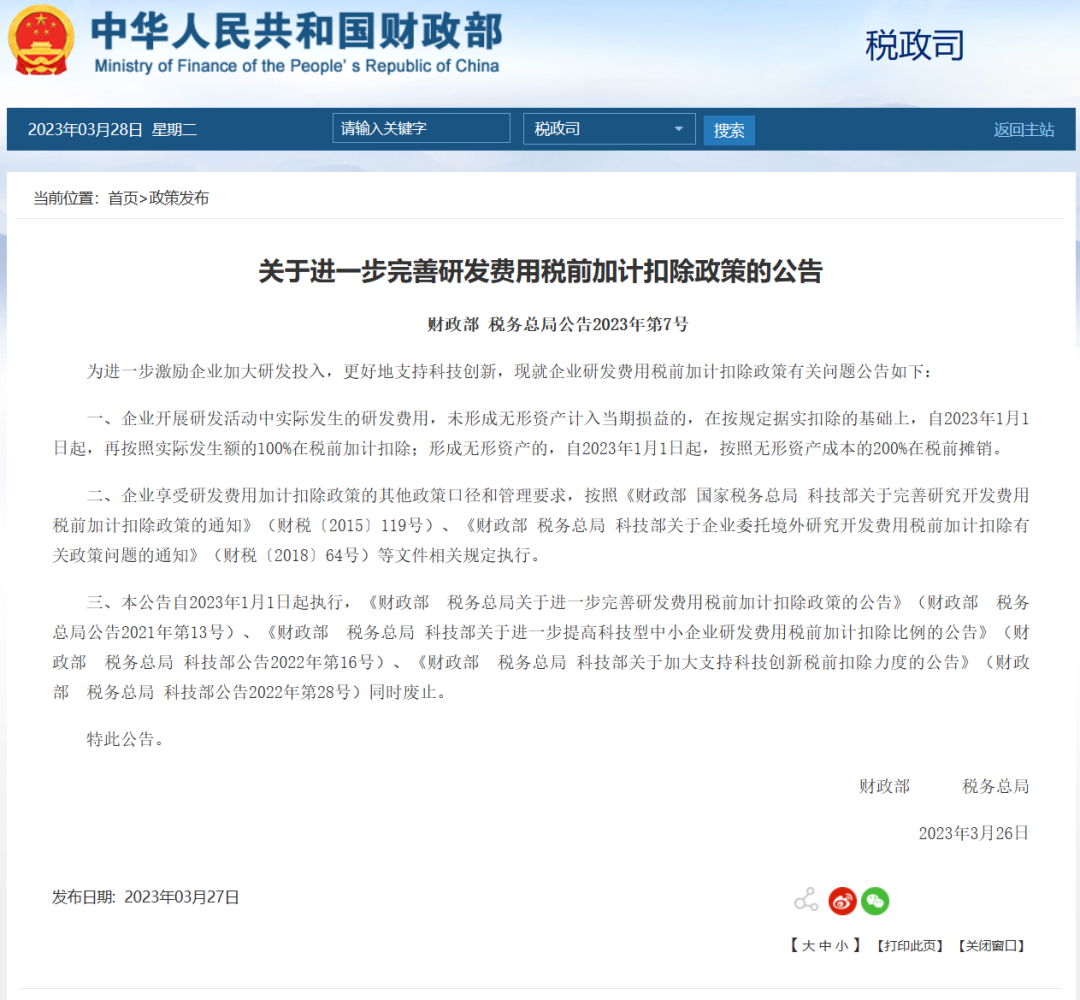Set font size to 小
This screenshot has height=1000, width=1080.
click(x=842, y=946)
